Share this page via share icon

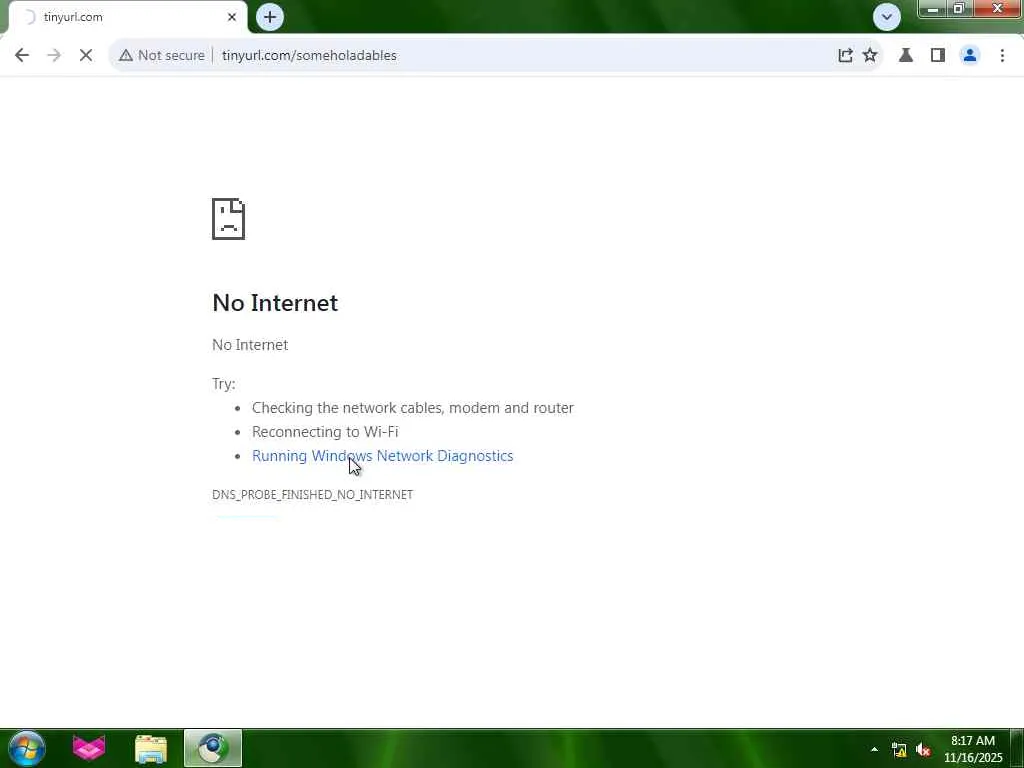[x=845, y=56]
